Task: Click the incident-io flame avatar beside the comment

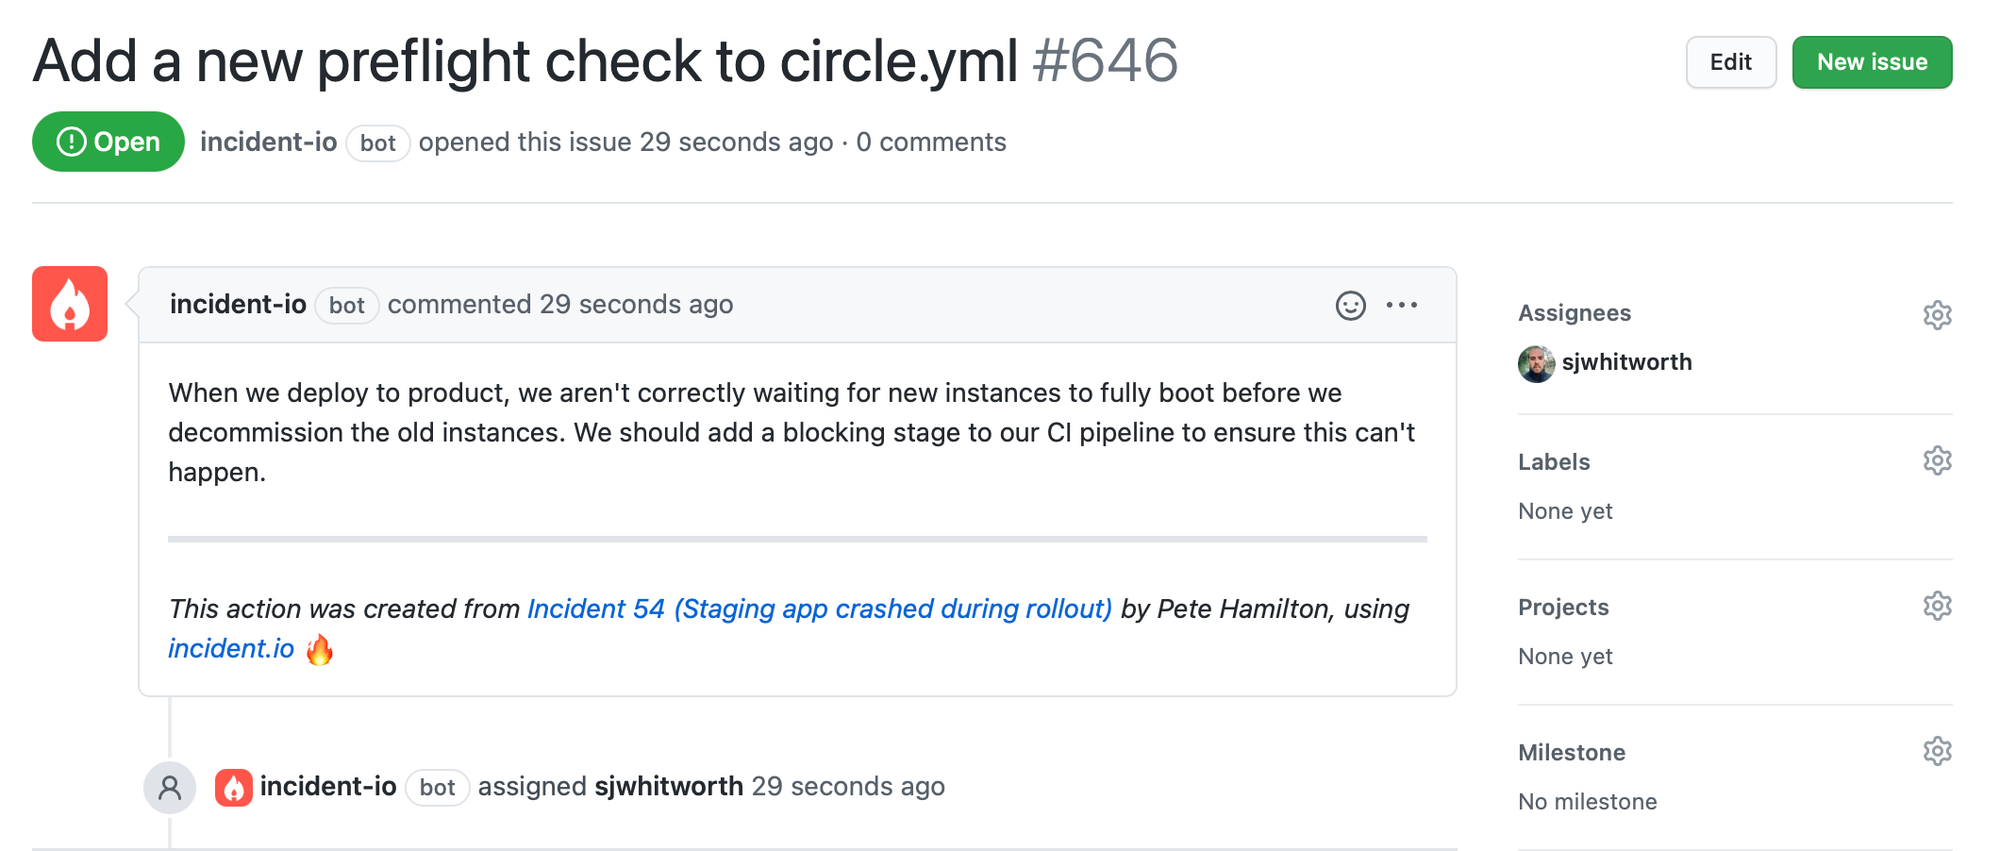Action: pyautogui.click(x=70, y=304)
